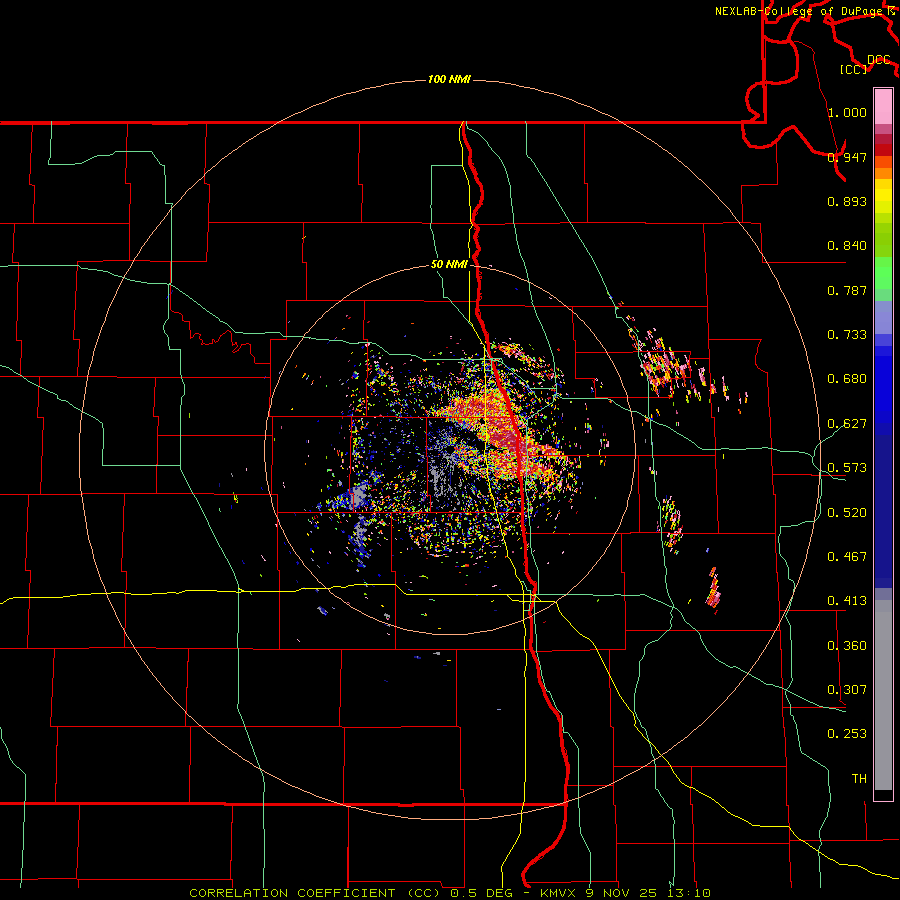The width and height of the screenshot is (900, 900).
Task: Click the 50 NMI range ring label
Action: 449,264
